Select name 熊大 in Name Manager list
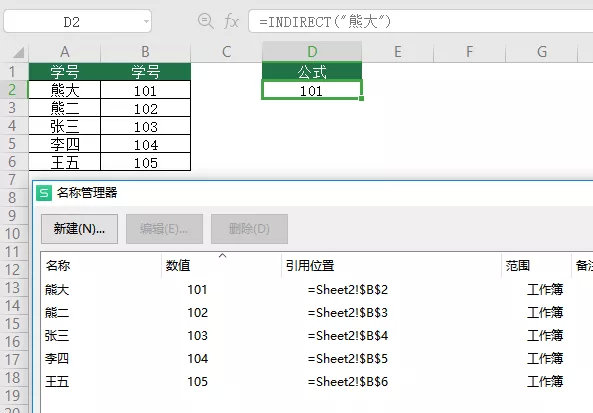The height and width of the screenshot is (413, 593). click(57, 290)
